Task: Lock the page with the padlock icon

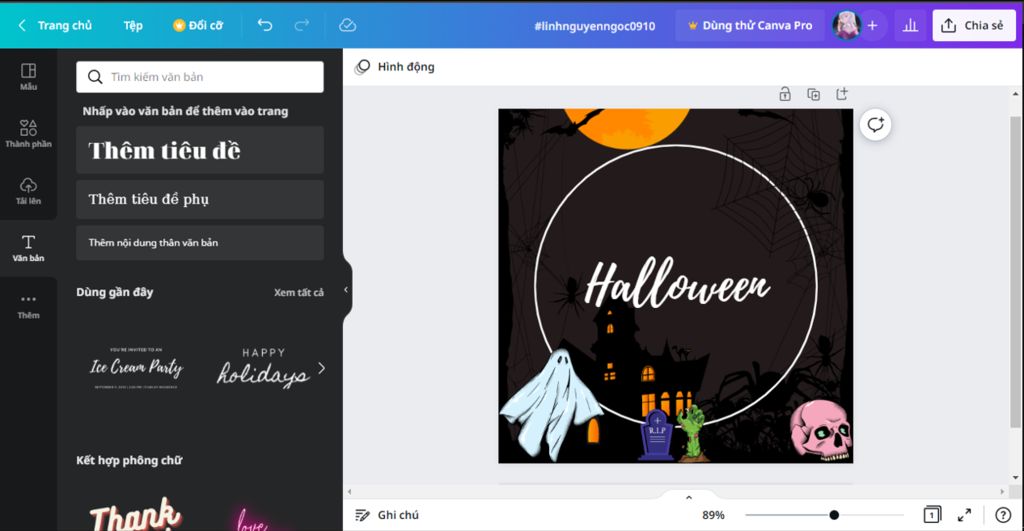Action: tap(785, 94)
